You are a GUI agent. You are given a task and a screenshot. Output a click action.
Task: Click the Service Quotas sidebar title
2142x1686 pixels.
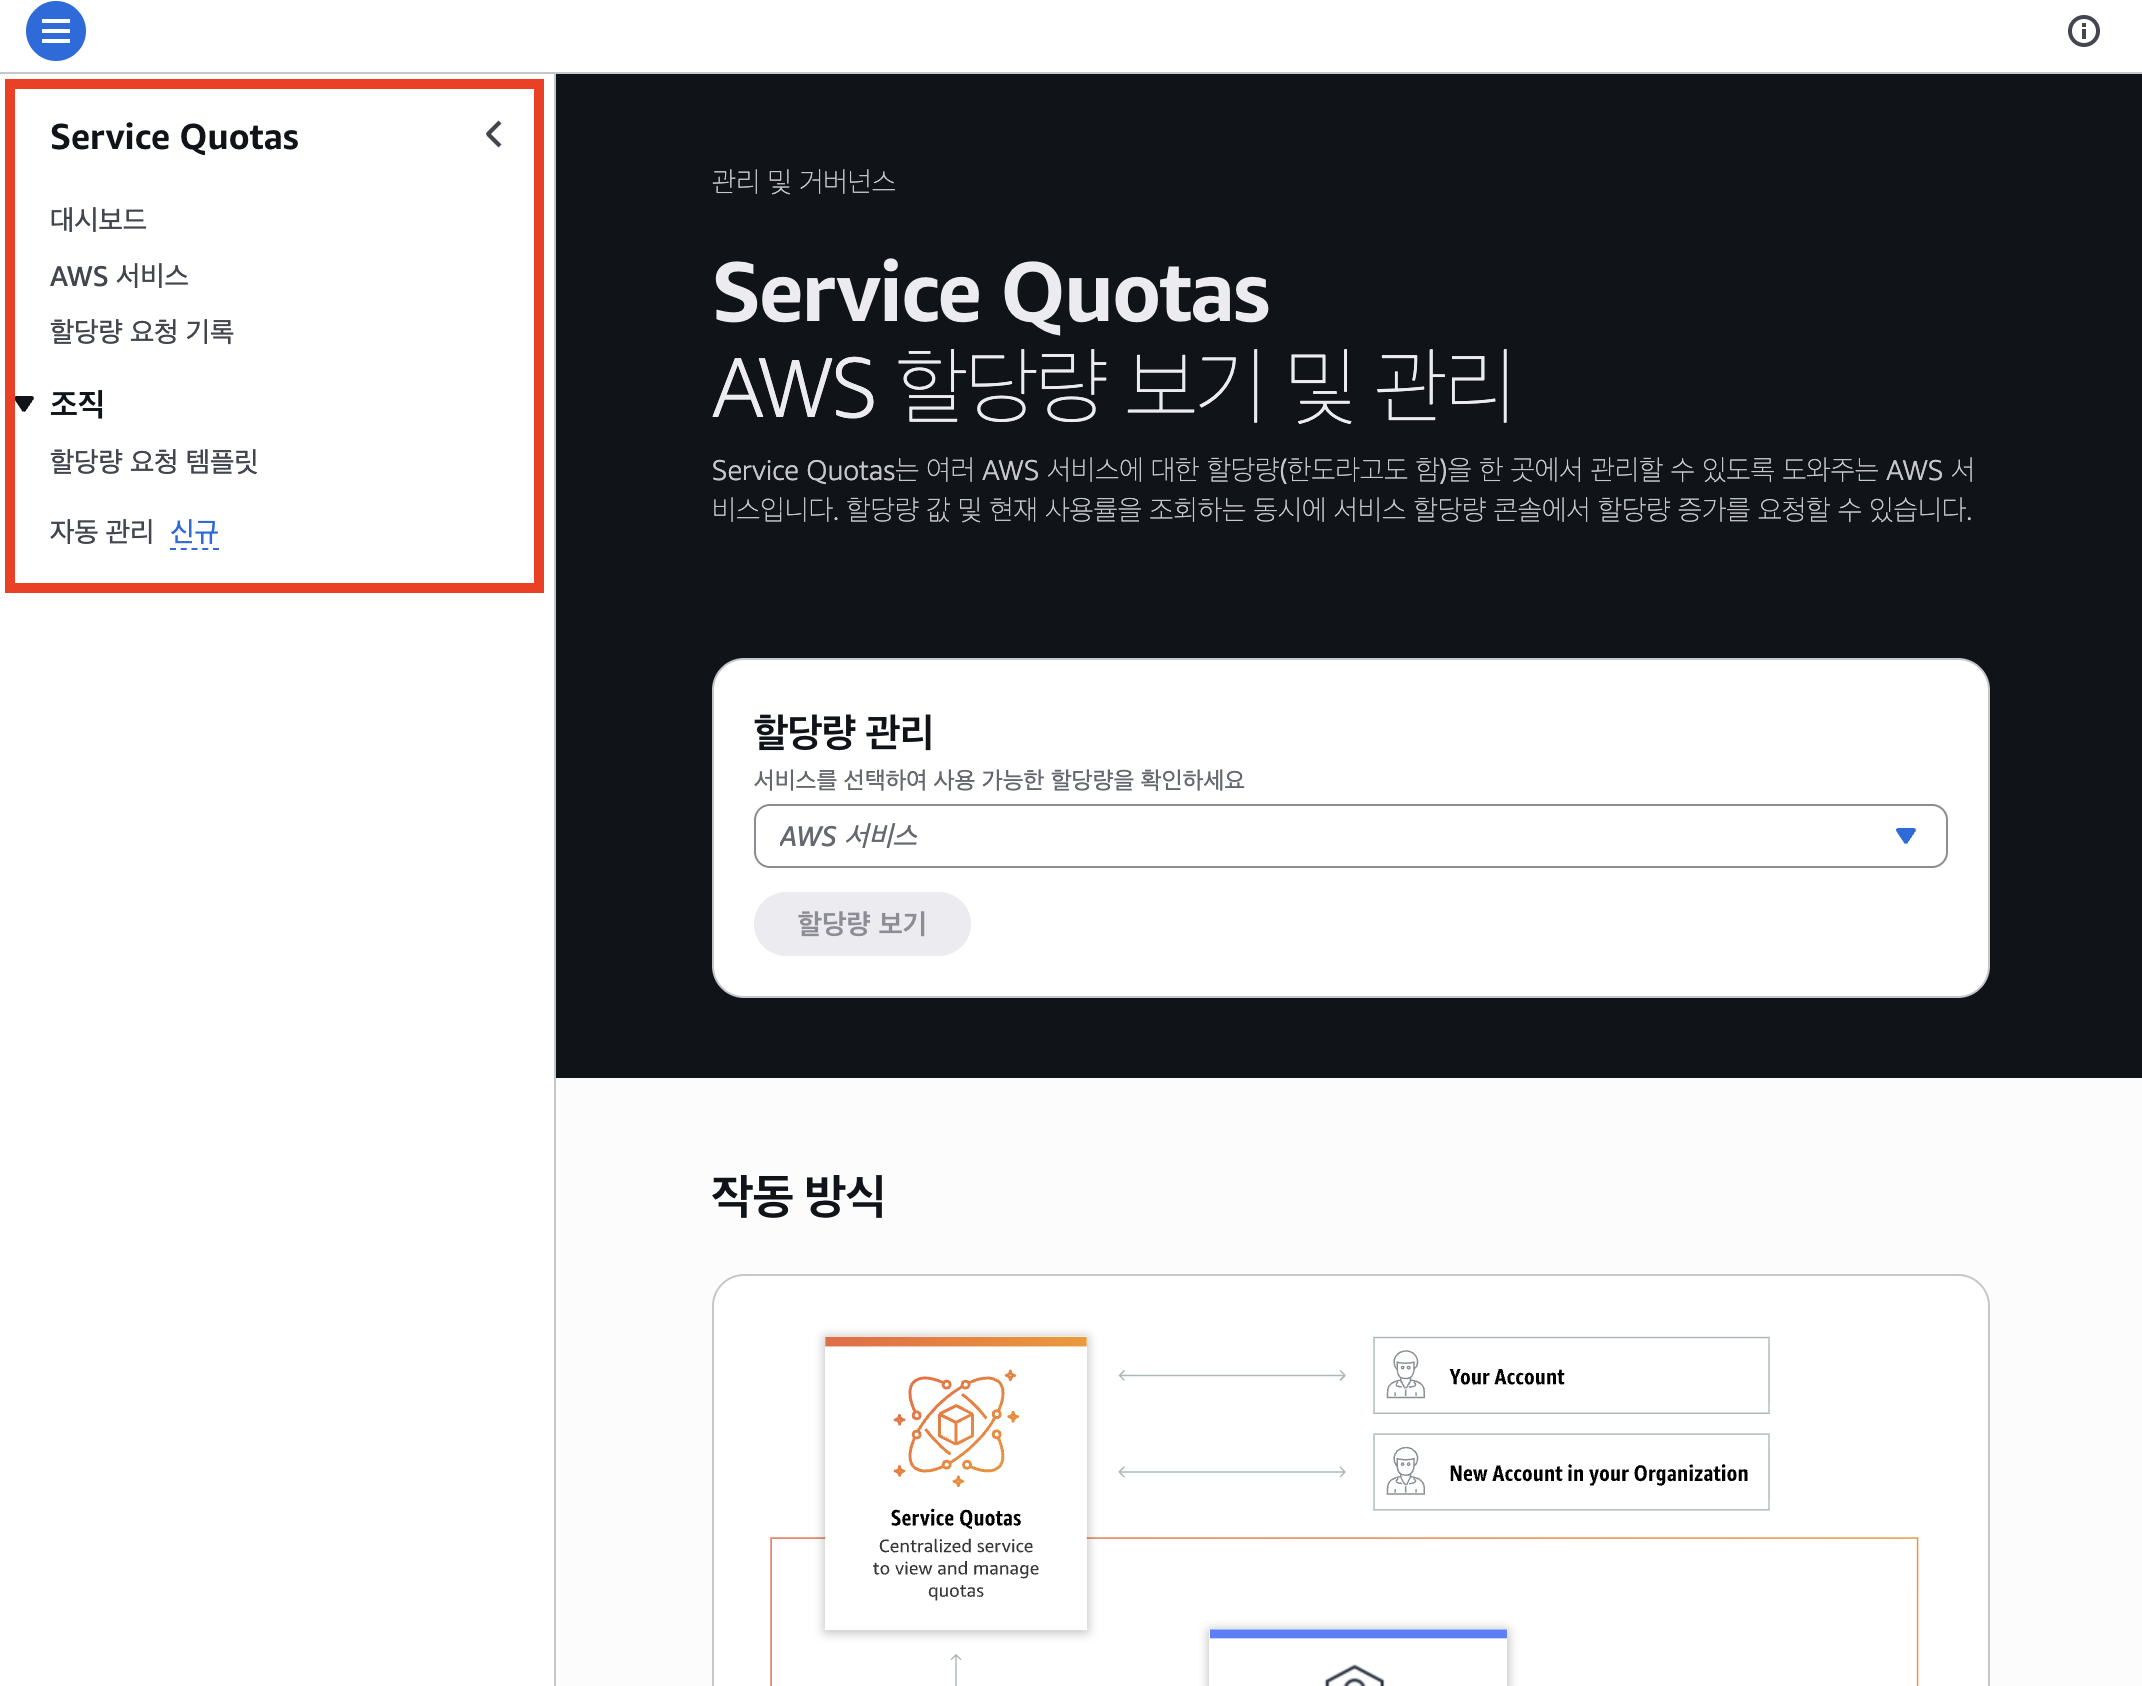(x=174, y=136)
